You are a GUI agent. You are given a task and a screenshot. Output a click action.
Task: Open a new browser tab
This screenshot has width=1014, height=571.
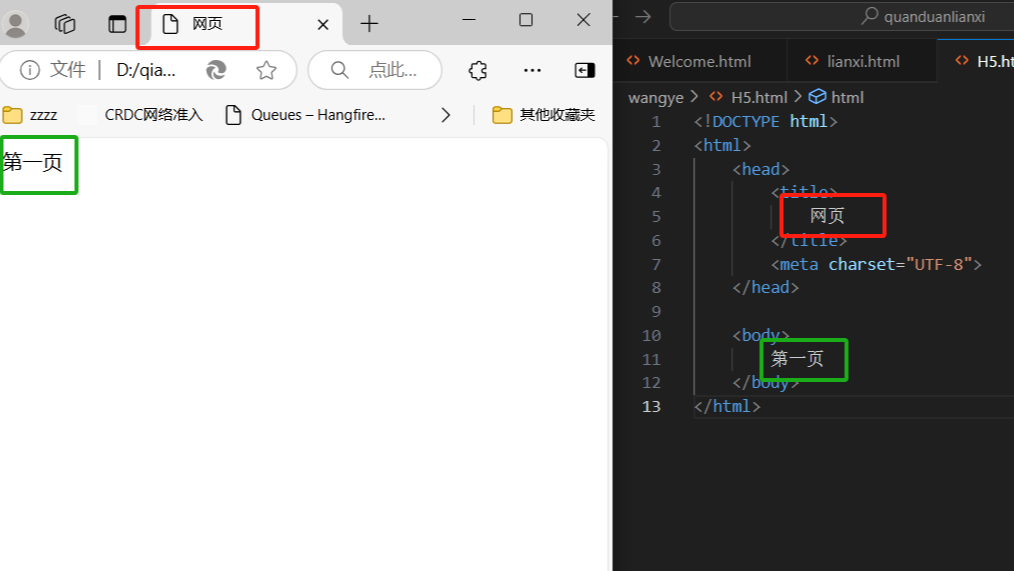click(x=369, y=24)
